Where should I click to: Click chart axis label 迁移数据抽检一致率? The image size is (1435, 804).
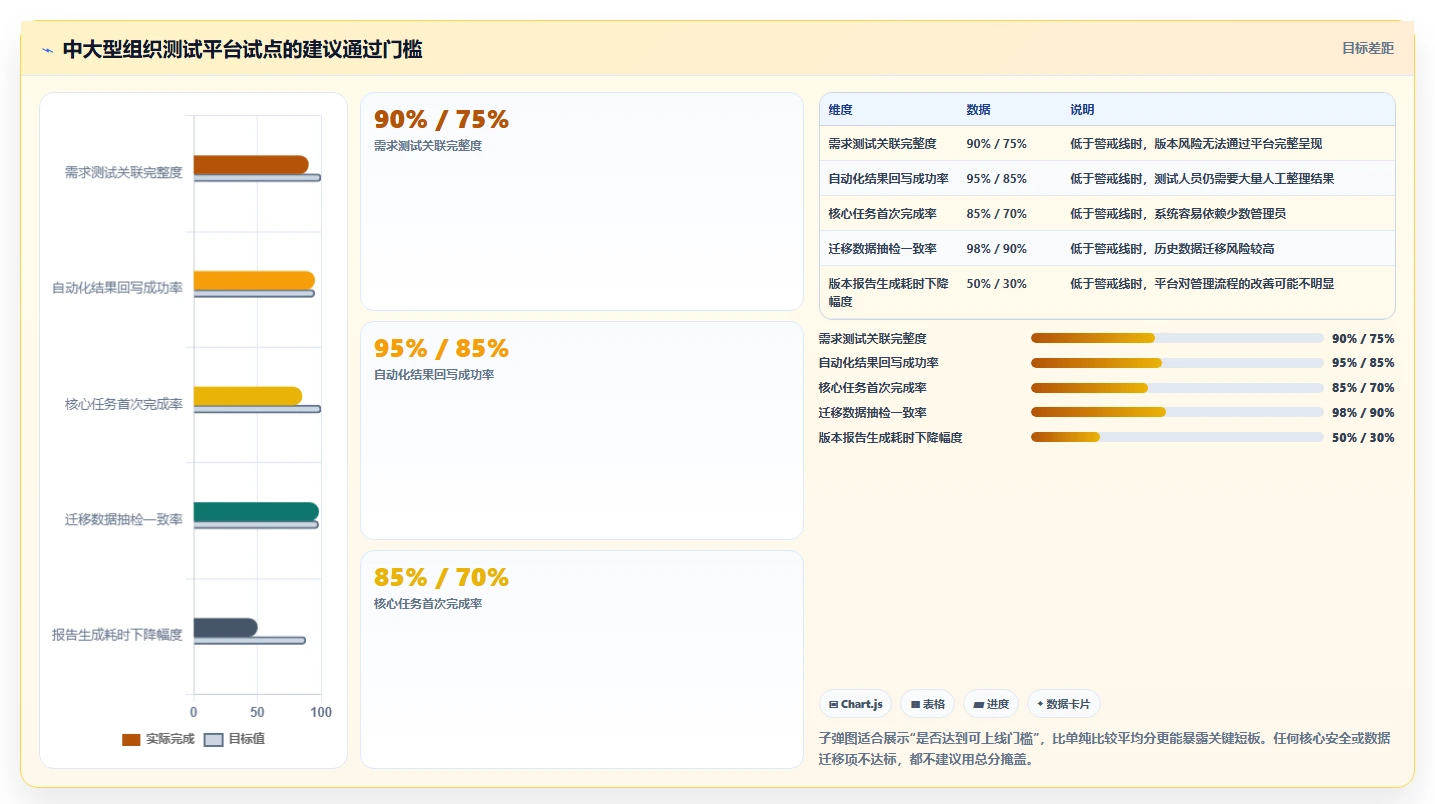124,519
